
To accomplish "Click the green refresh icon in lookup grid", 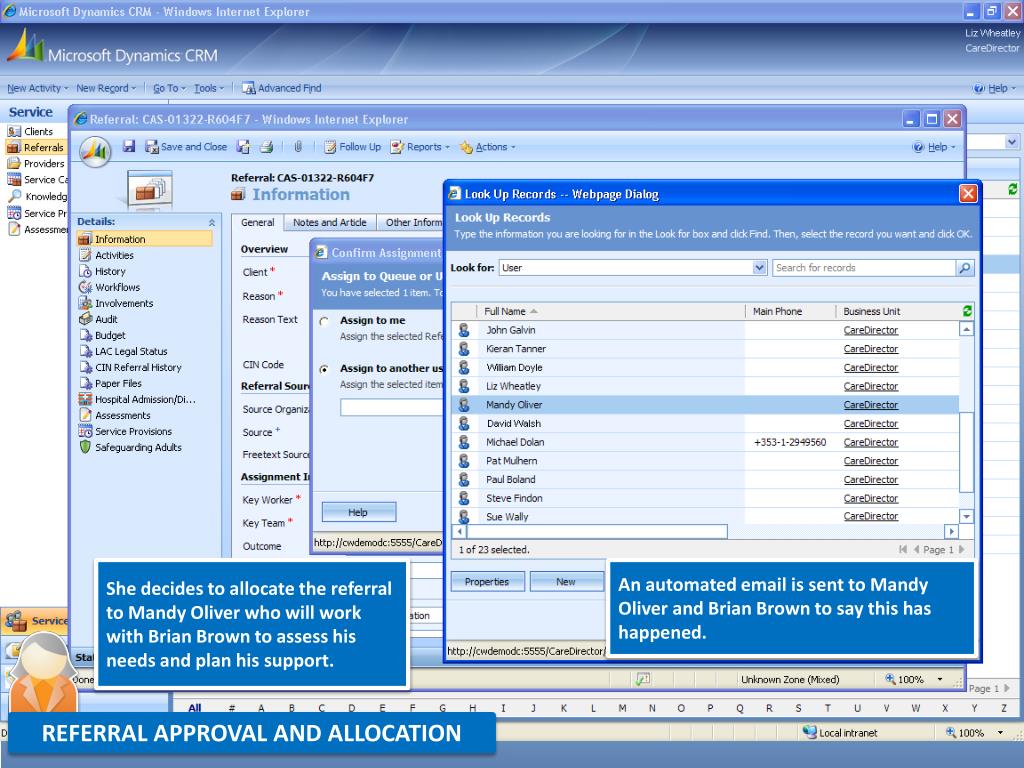I will point(967,312).
